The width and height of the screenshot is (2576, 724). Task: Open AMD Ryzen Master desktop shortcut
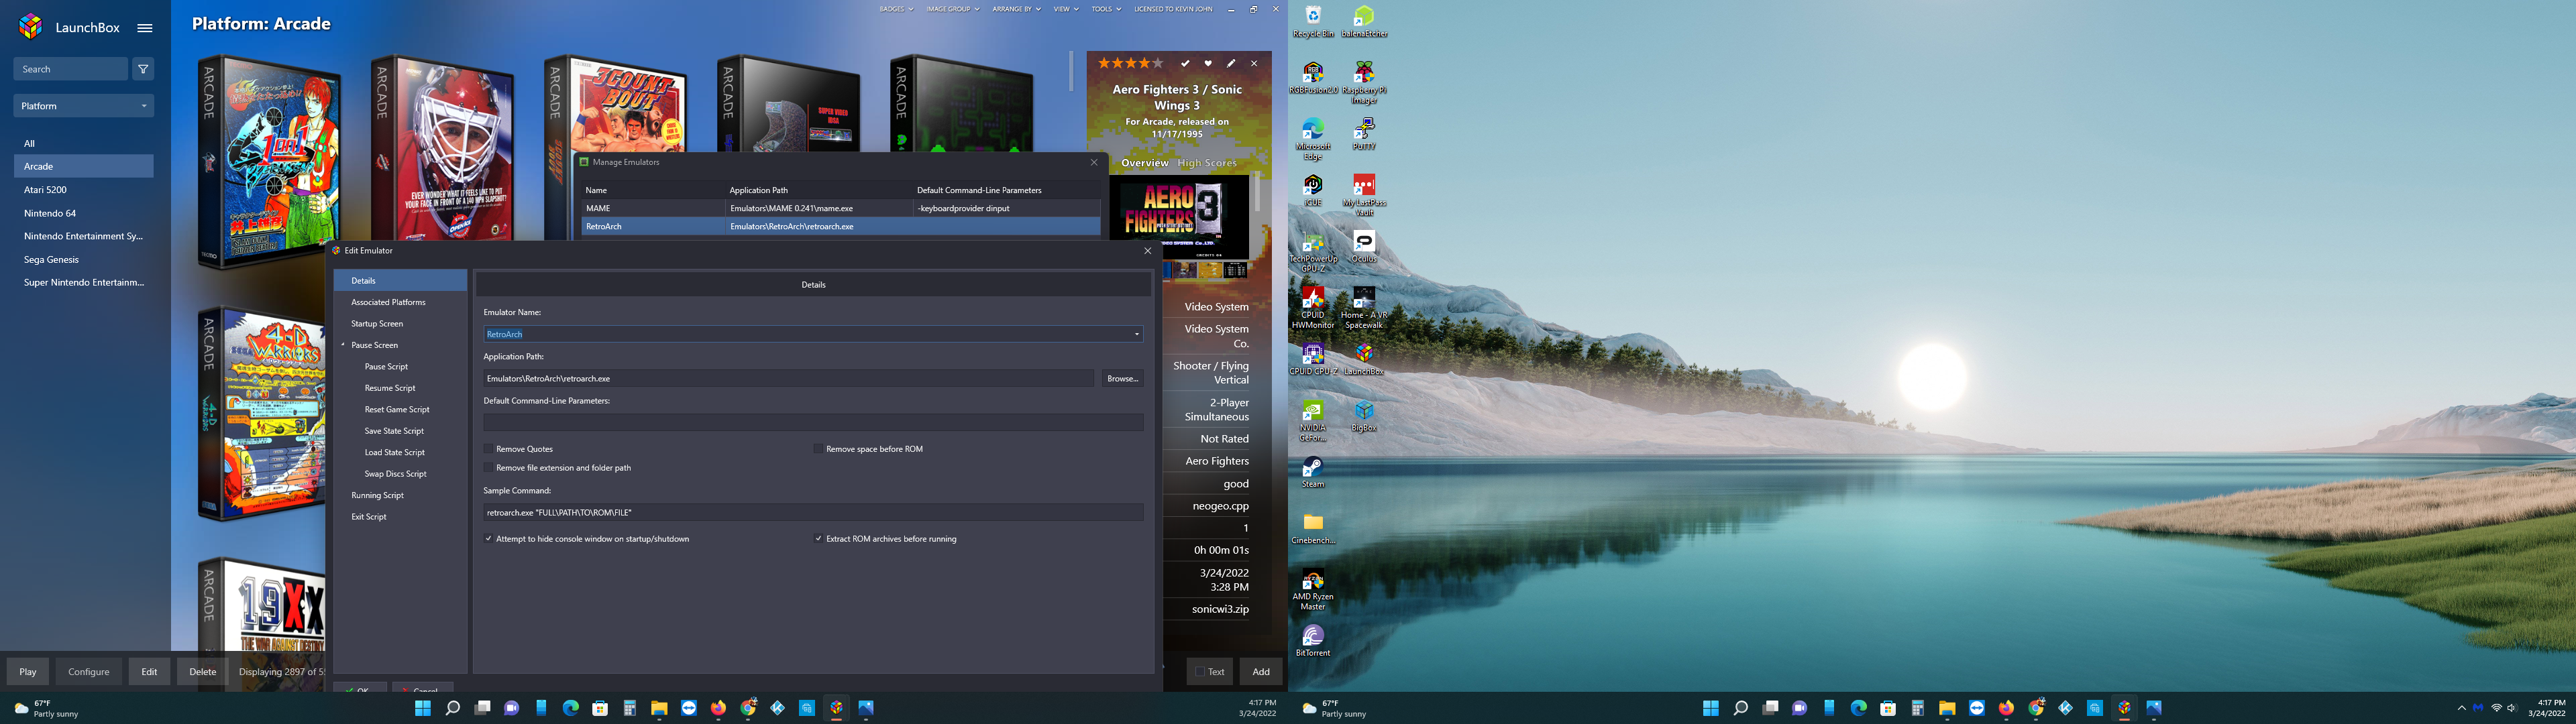click(1313, 590)
